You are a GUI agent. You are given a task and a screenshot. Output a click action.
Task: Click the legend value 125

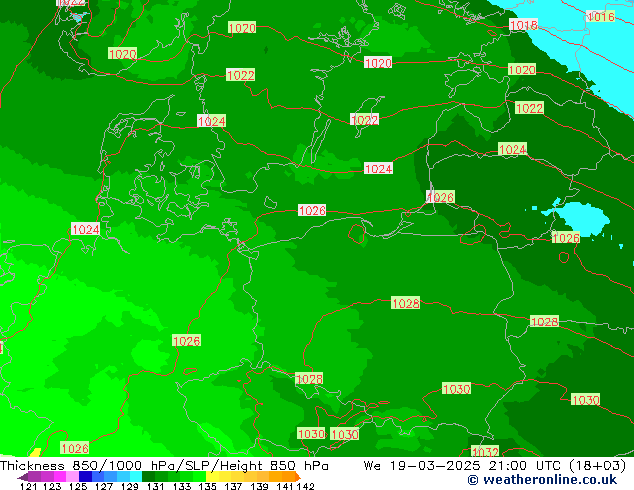[78, 486]
